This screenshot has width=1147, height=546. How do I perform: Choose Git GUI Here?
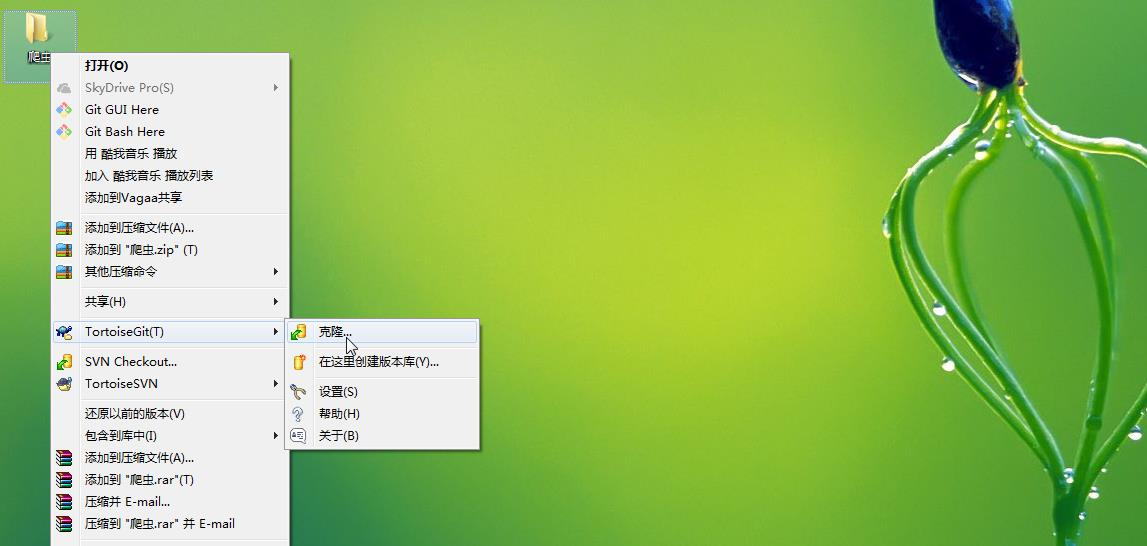[x=170, y=110]
